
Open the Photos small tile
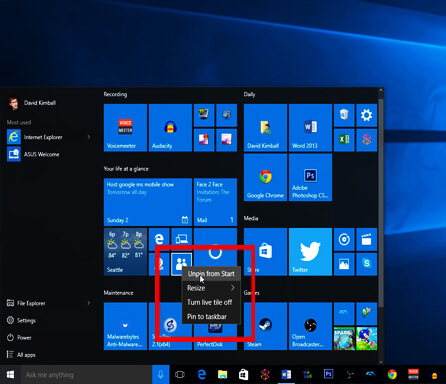pos(344,264)
